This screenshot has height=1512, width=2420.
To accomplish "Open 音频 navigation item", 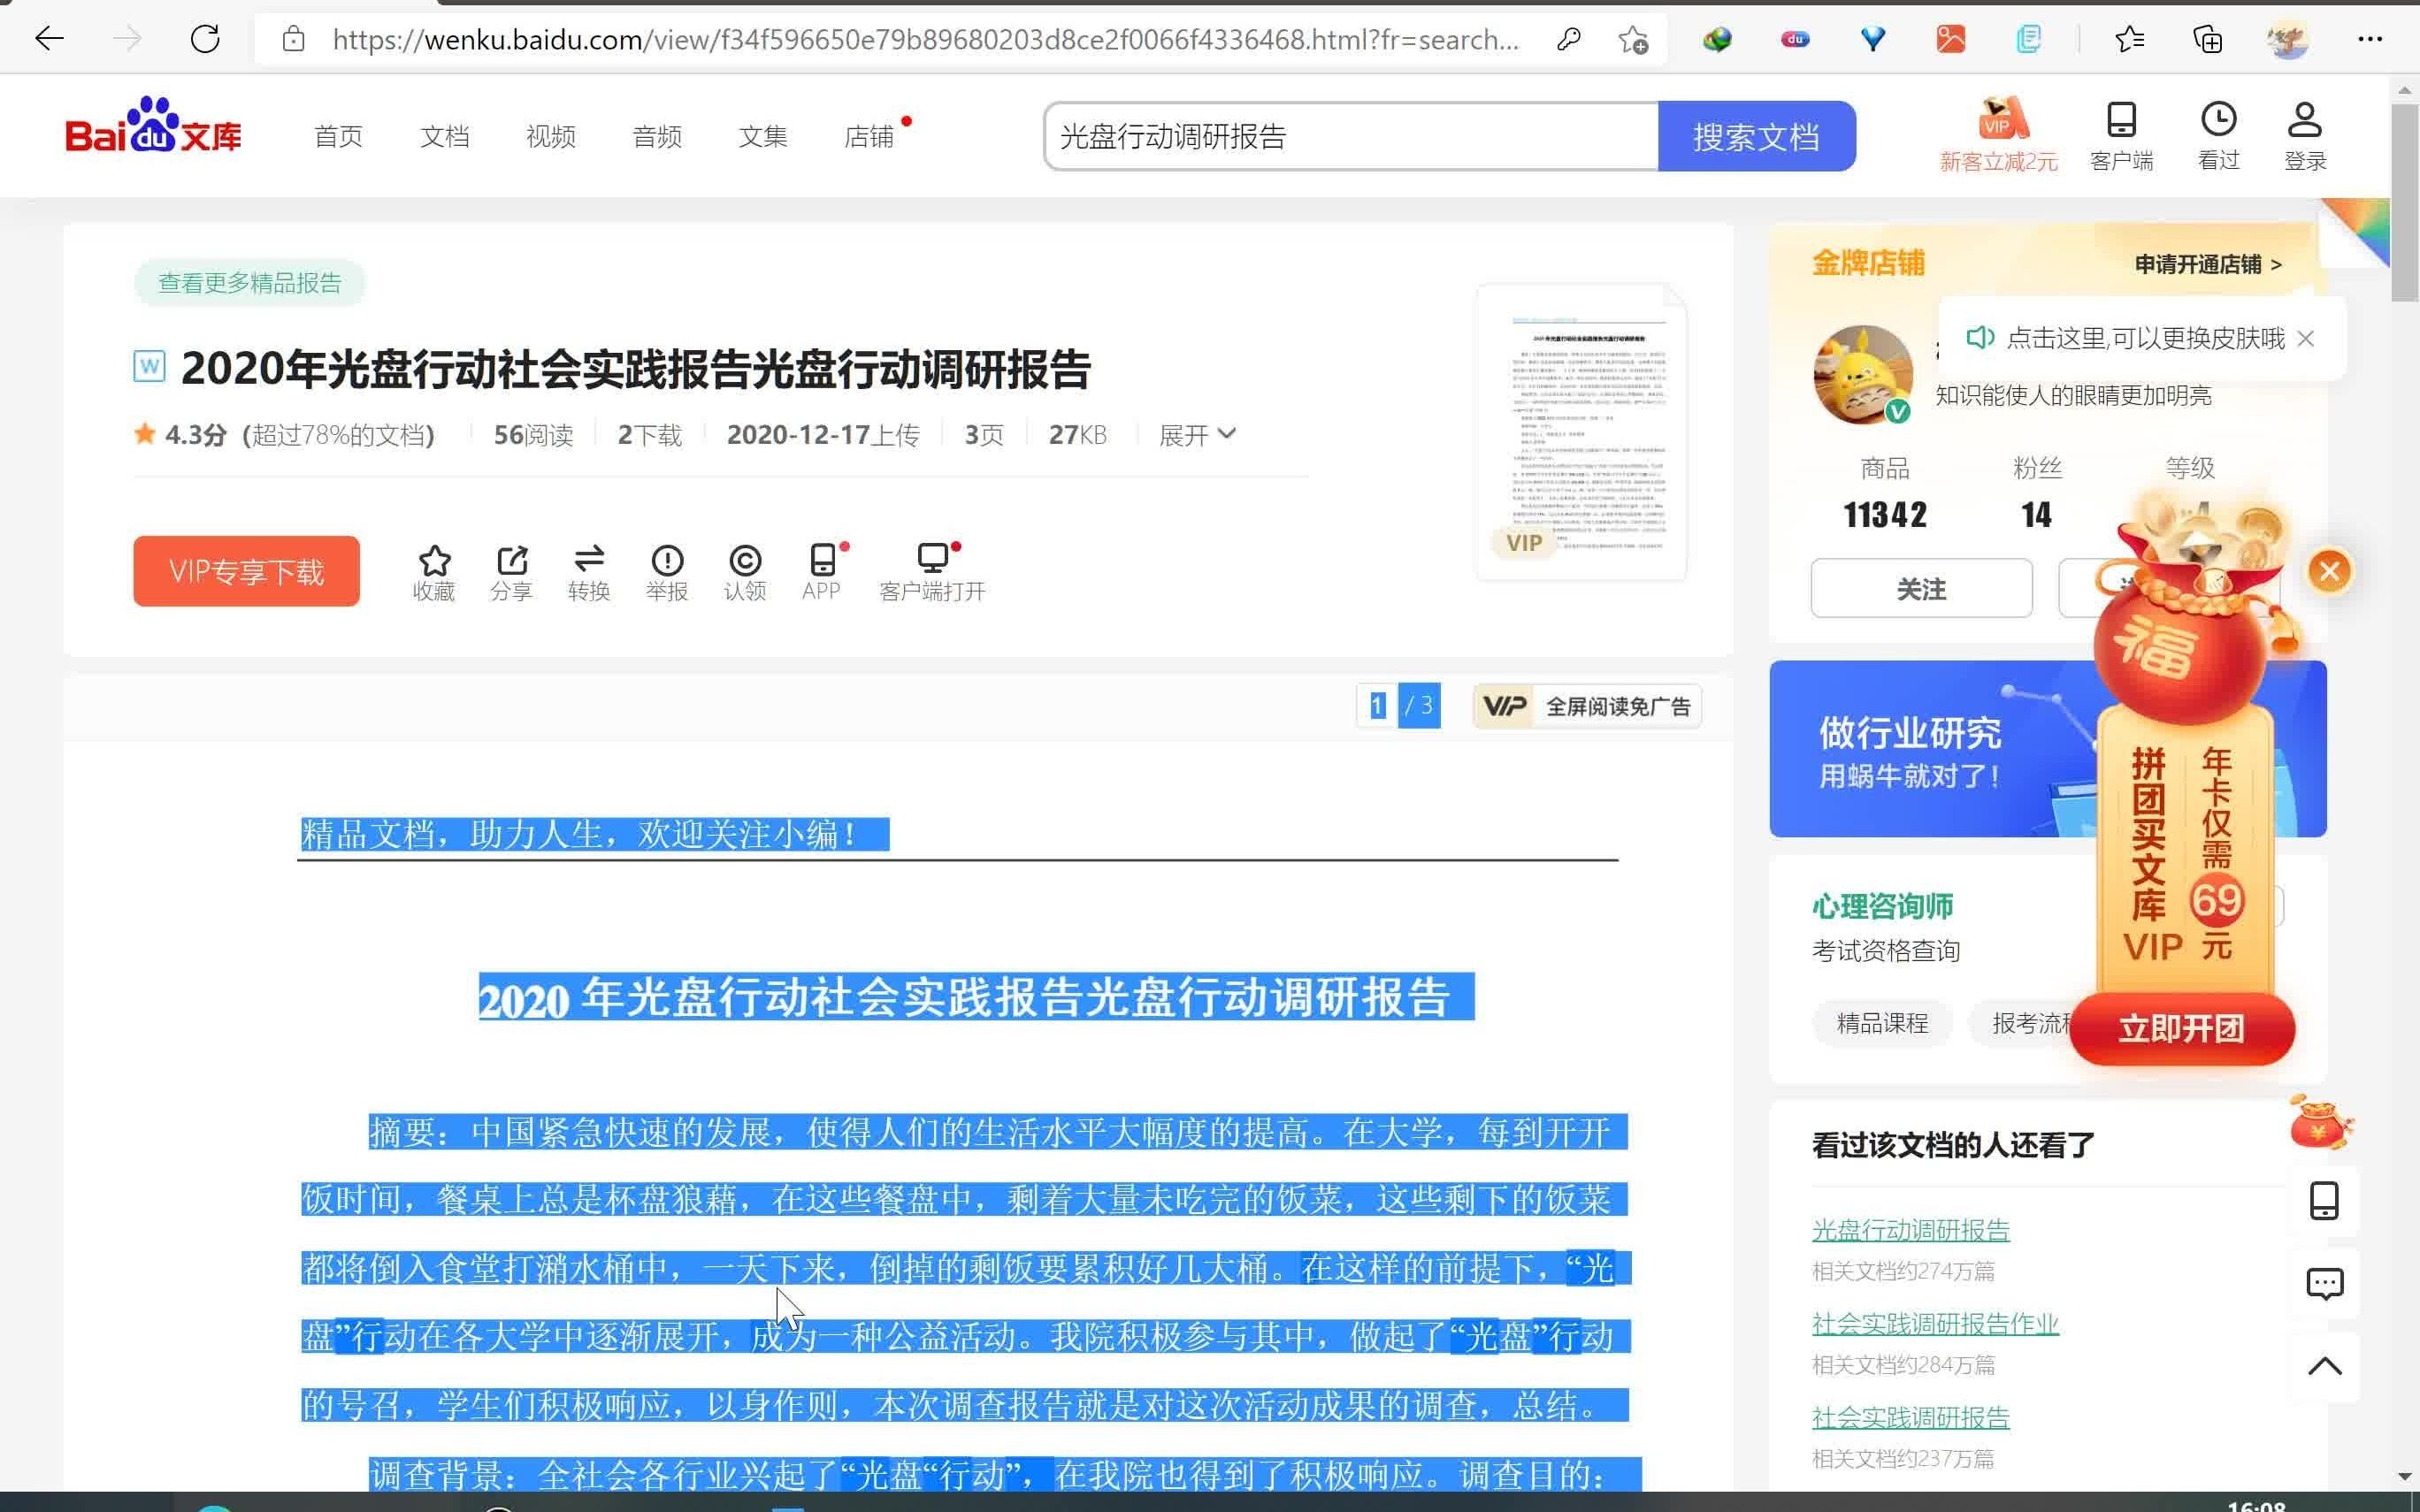I will point(656,136).
